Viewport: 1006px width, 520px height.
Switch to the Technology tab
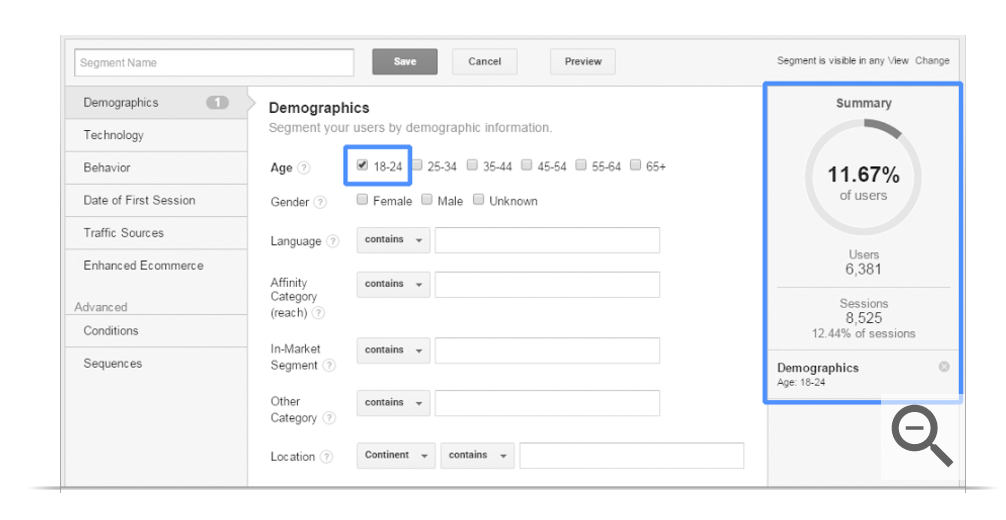tap(114, 135)
